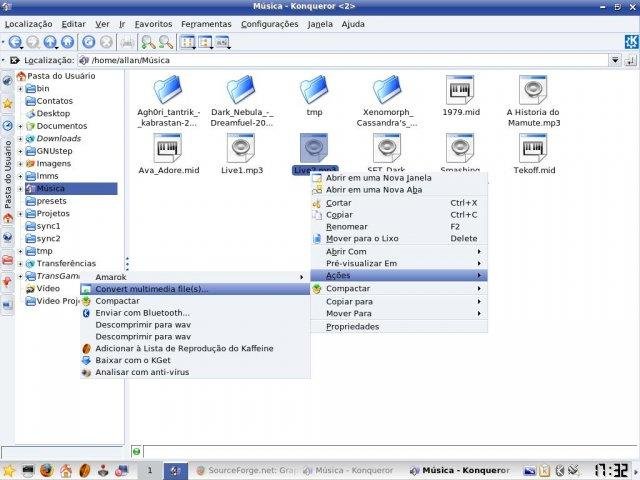Expand the Imagens tree node

coord(20,164)
